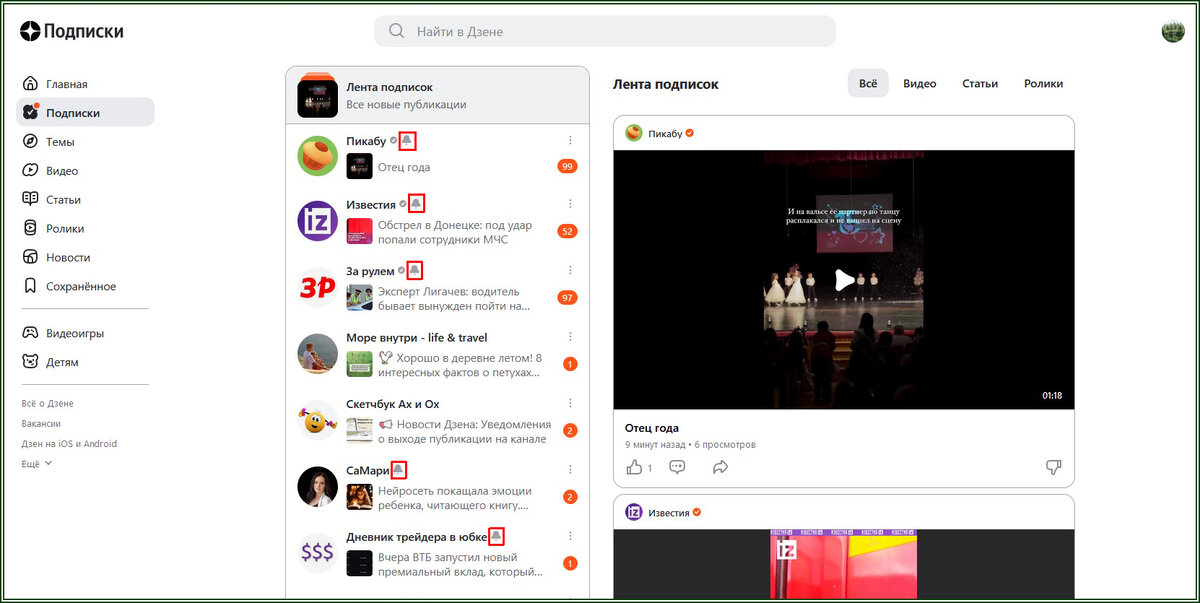Select Лента подписок in the list
The height and width of the screenshot is (603, 1200).
tap(437, 96)
